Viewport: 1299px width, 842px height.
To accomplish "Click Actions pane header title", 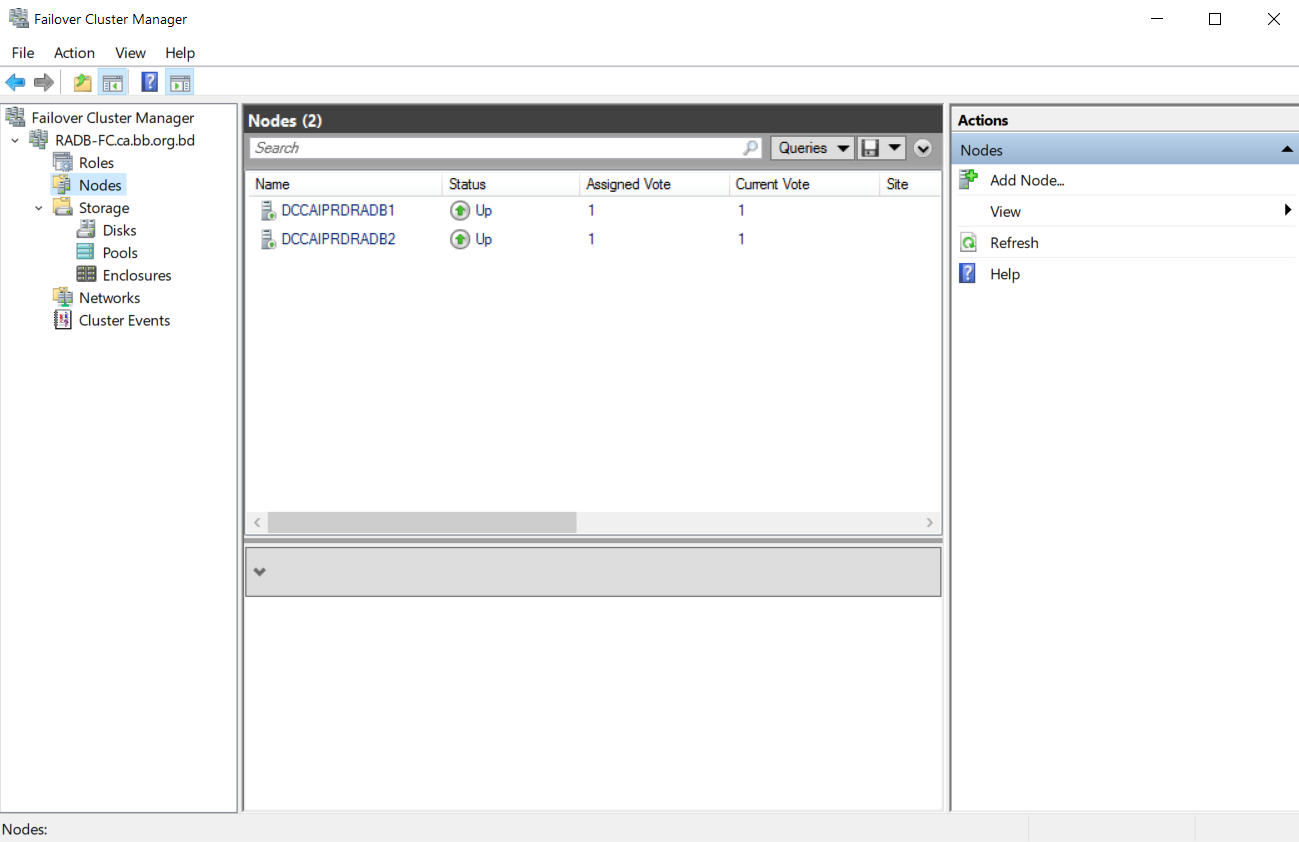I will coord(983,120).
